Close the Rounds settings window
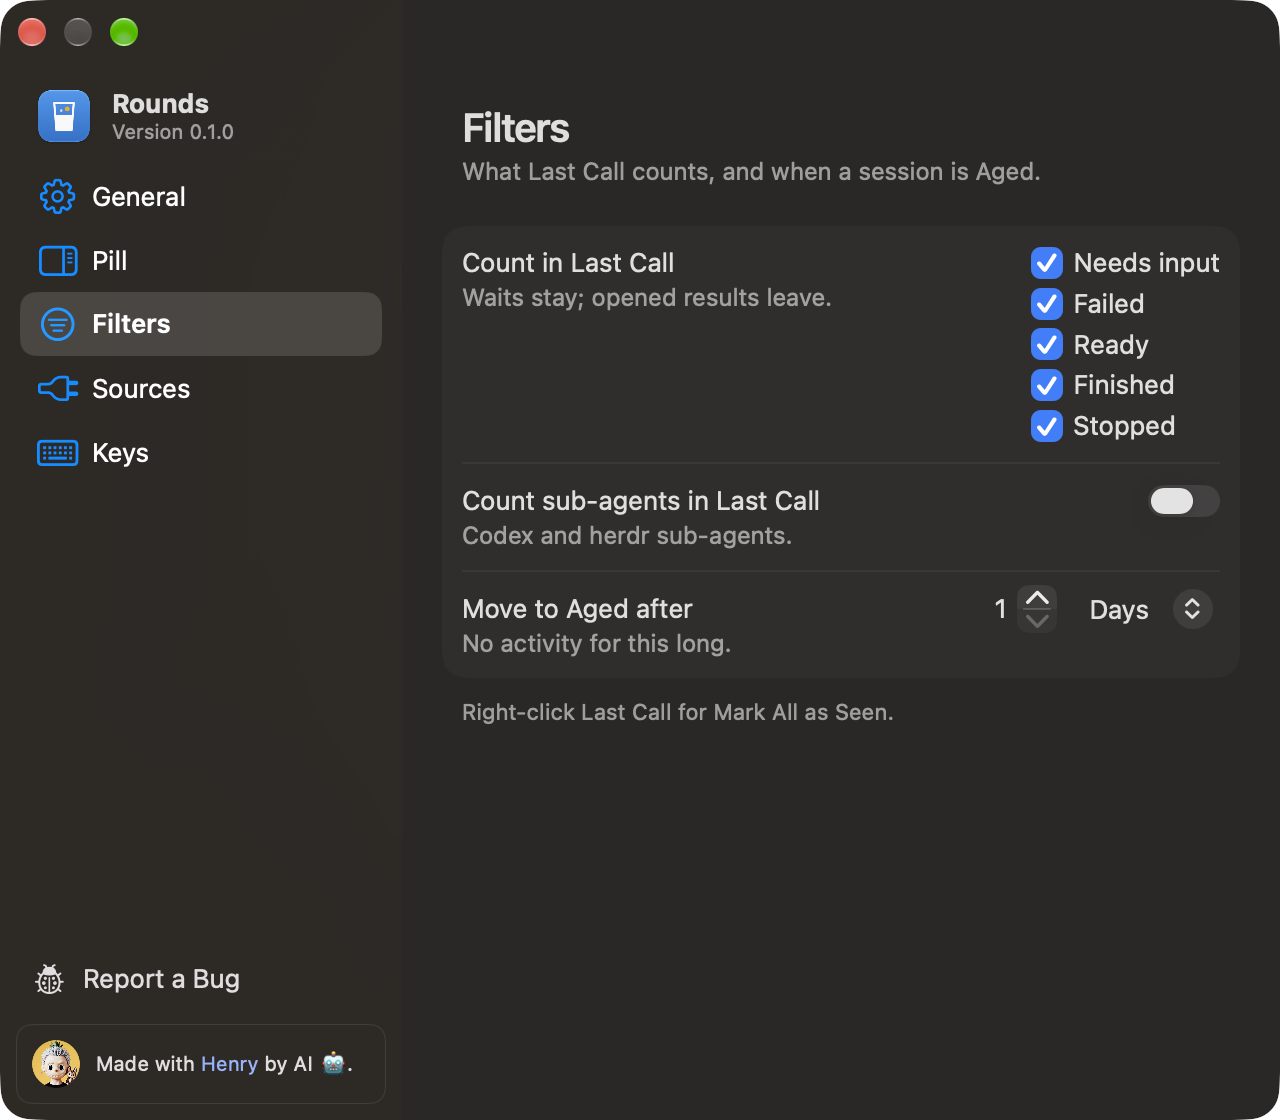 tap(32, 32)
